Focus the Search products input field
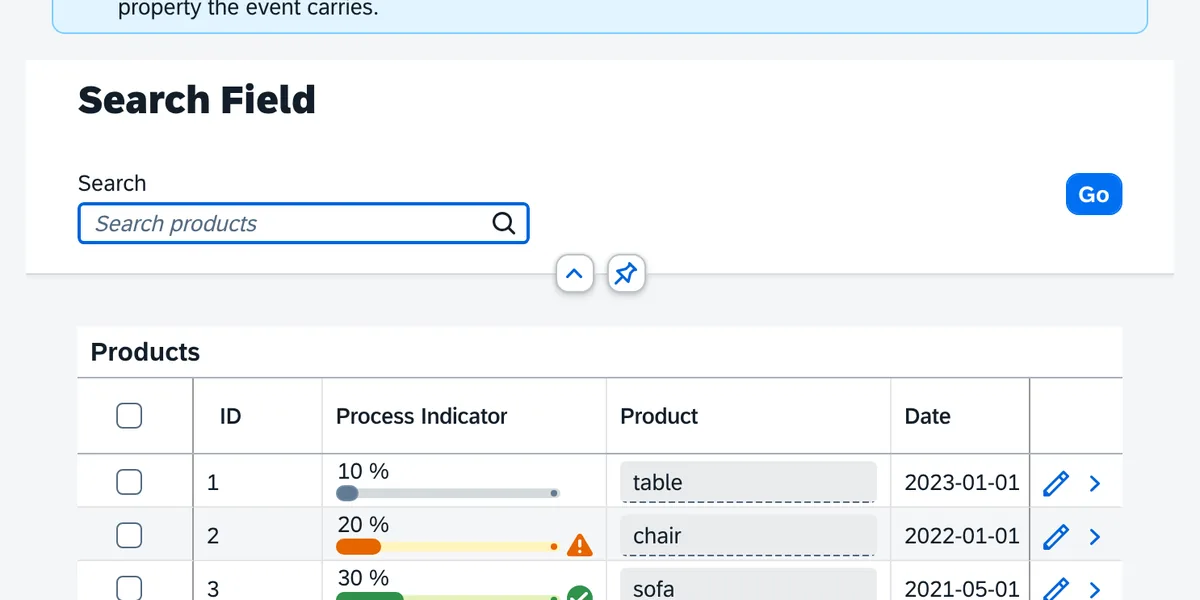 [303, 223]
